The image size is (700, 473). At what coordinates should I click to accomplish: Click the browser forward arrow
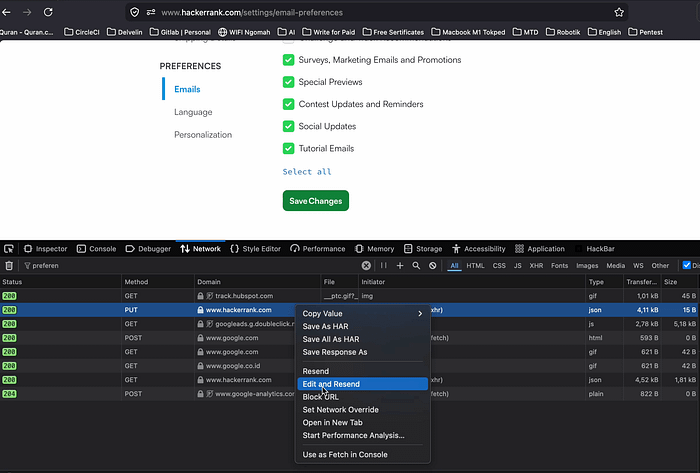[27, 12]
